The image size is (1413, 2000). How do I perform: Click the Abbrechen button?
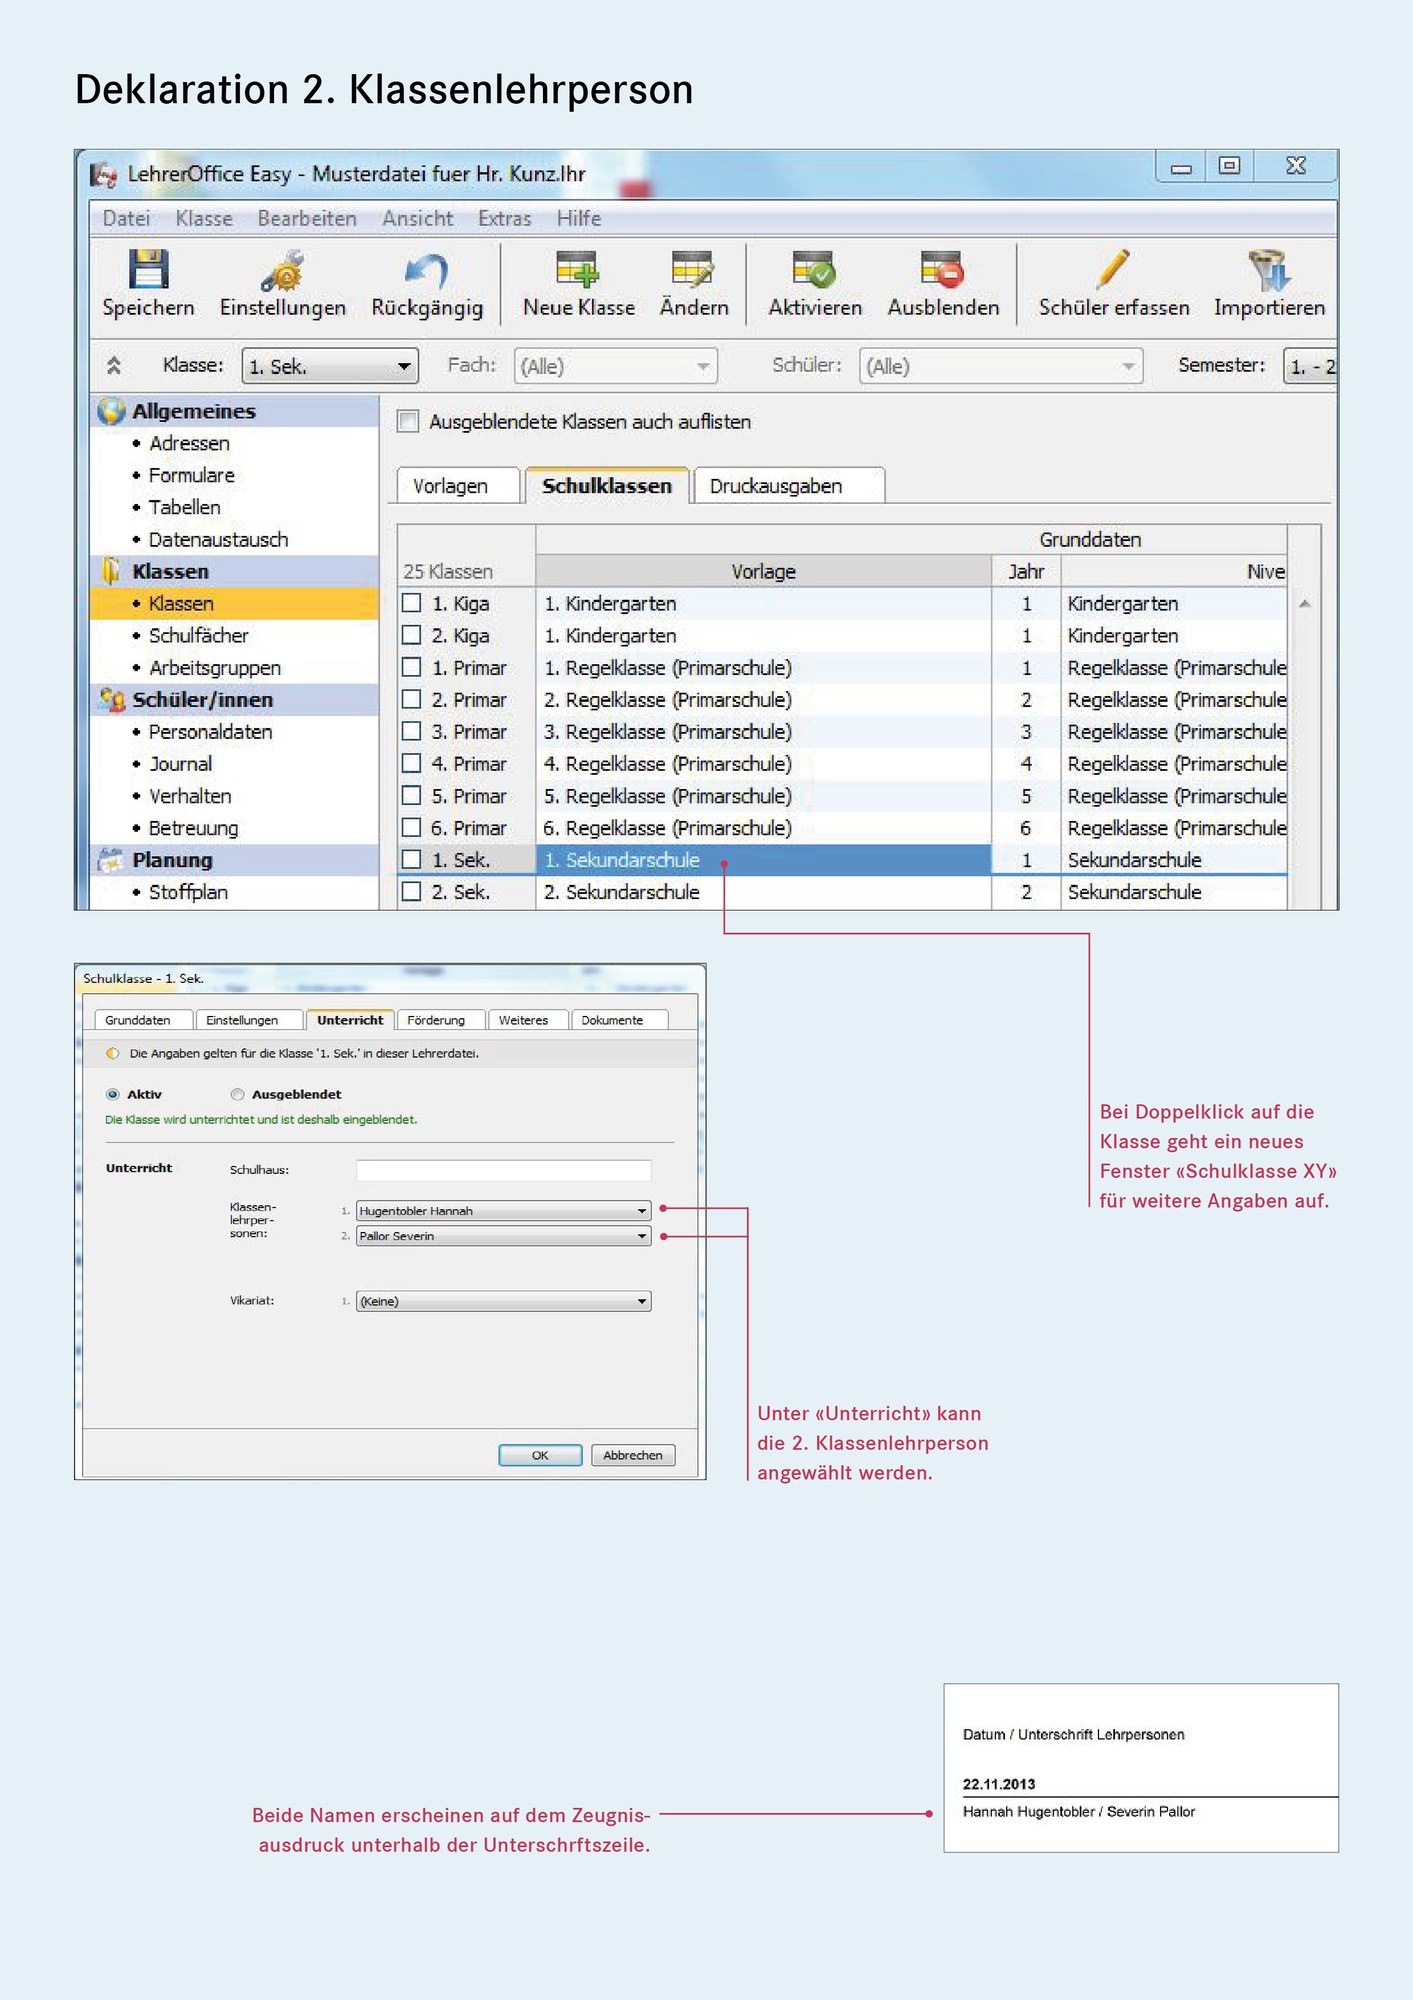tap(632, 1456)
